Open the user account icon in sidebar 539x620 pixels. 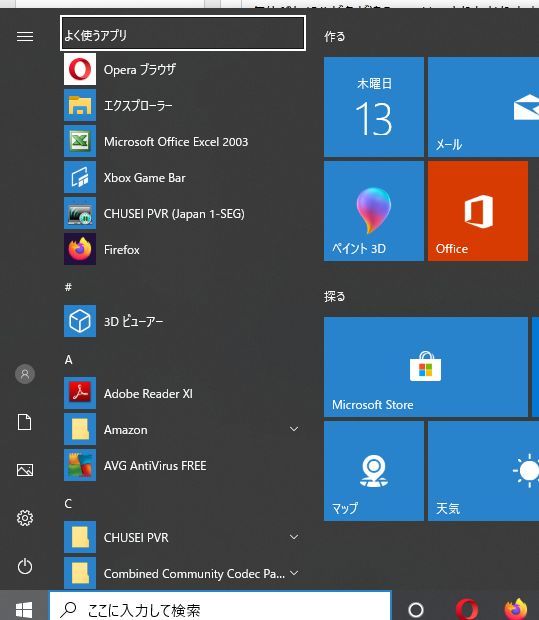click(25, 374)
